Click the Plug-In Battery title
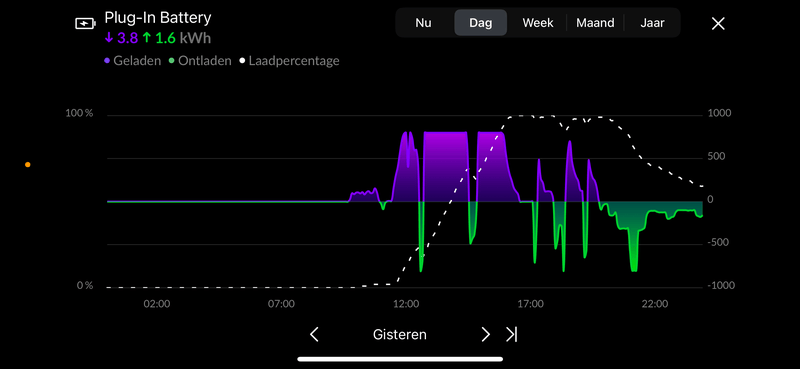 point(158,18)
